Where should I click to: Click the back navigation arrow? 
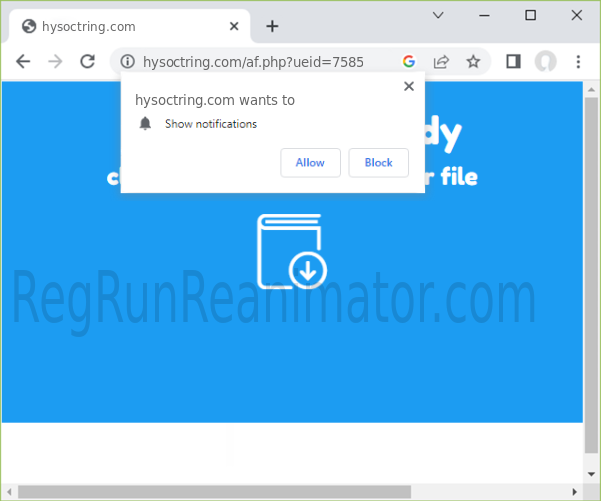click(23, 62)
